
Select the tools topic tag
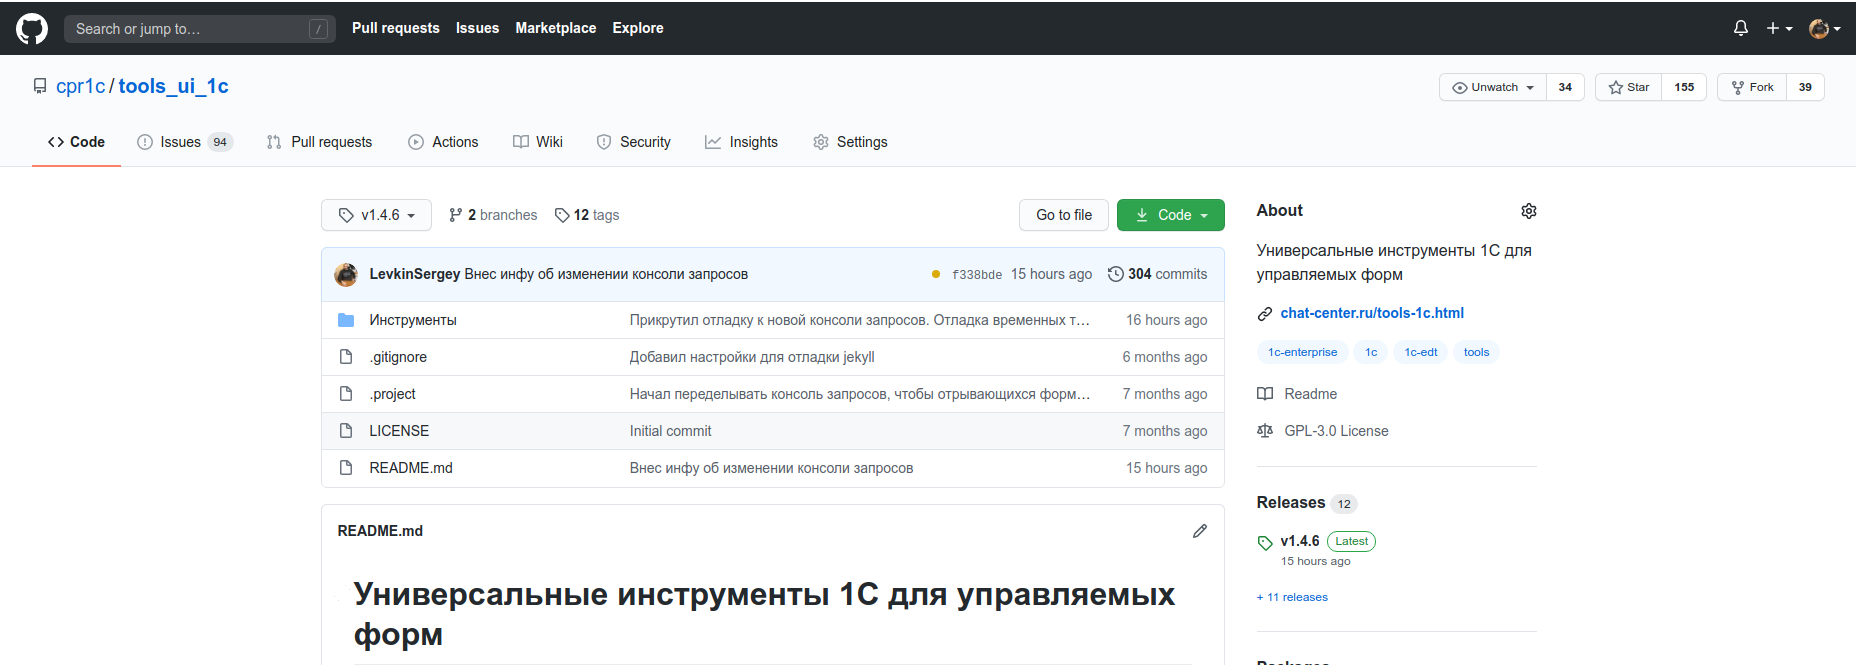tap(1476, 352)
